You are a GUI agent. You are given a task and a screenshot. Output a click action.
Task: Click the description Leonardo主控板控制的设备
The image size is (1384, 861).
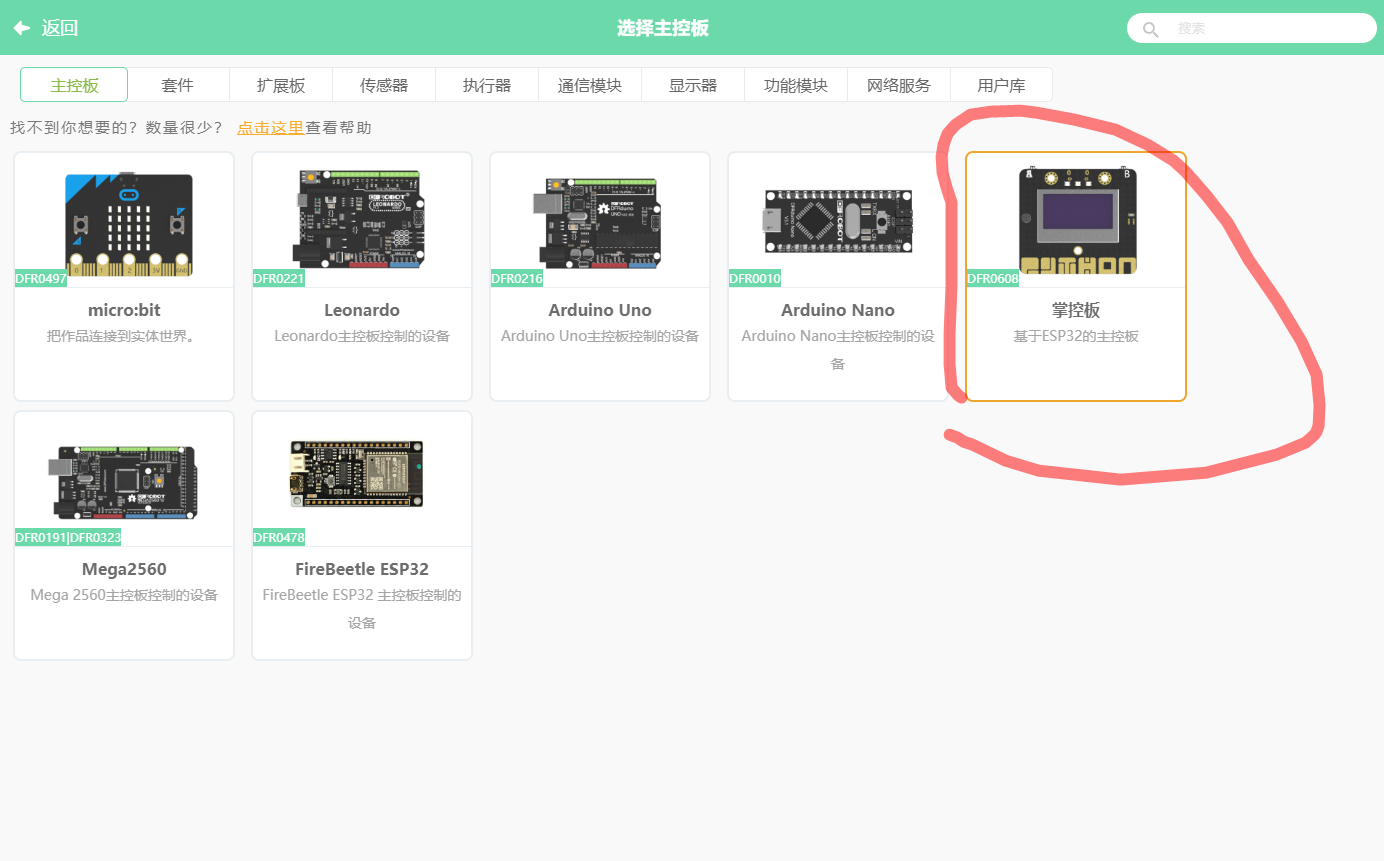point(362,336)
